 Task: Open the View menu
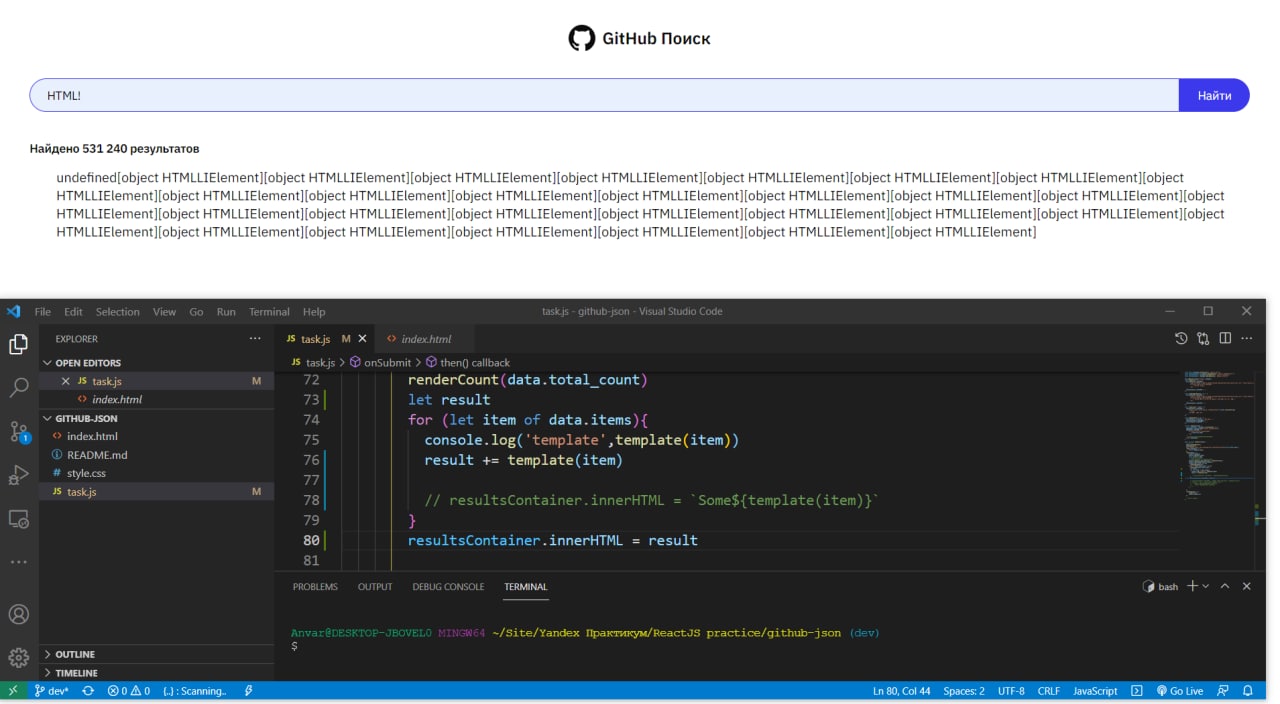[164, 311]
